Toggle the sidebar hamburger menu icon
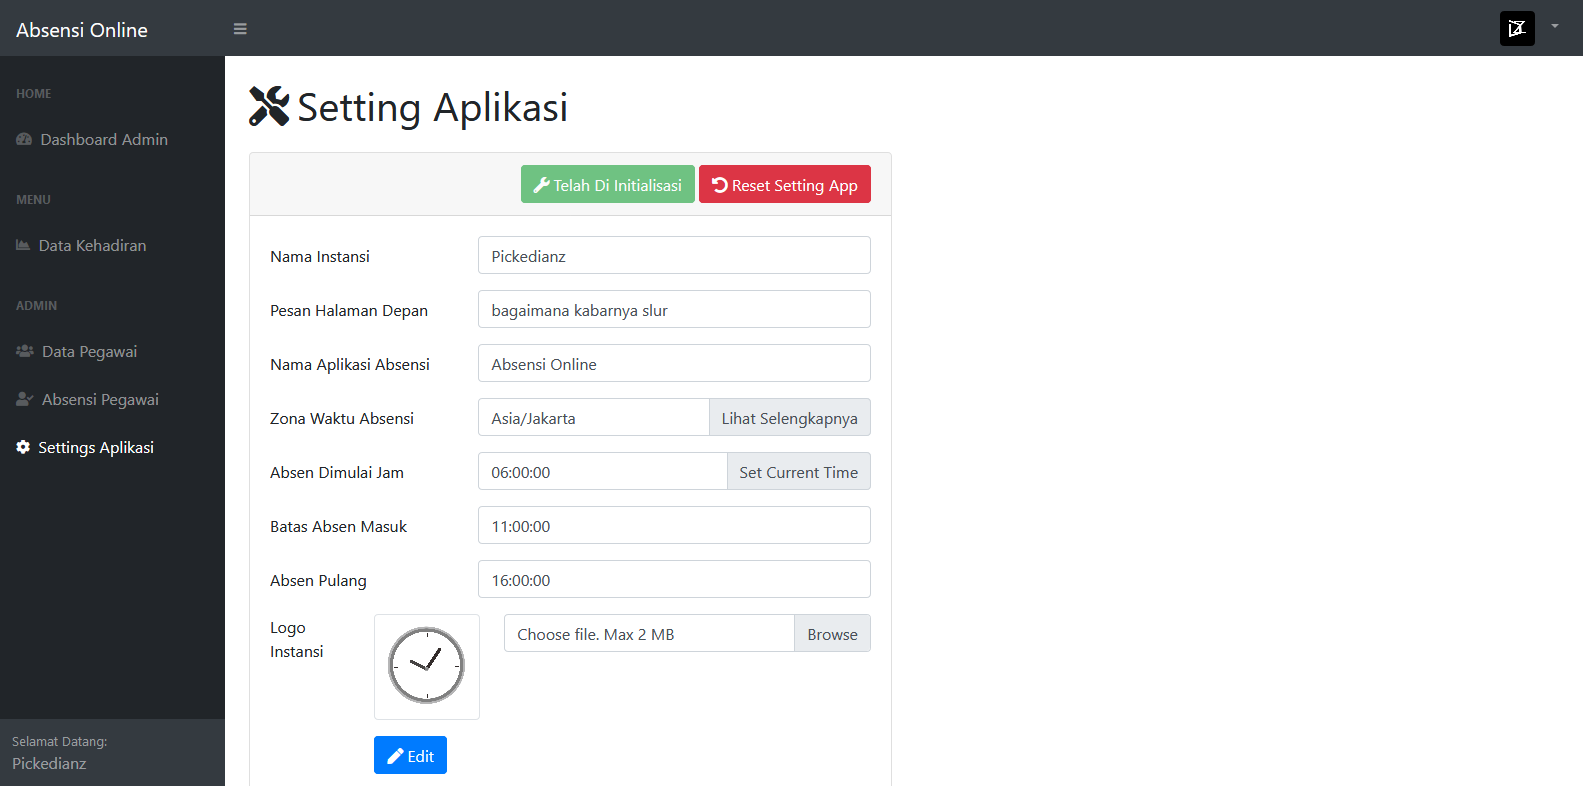The width and height of the screenshot is (1583, 786). 240,29
